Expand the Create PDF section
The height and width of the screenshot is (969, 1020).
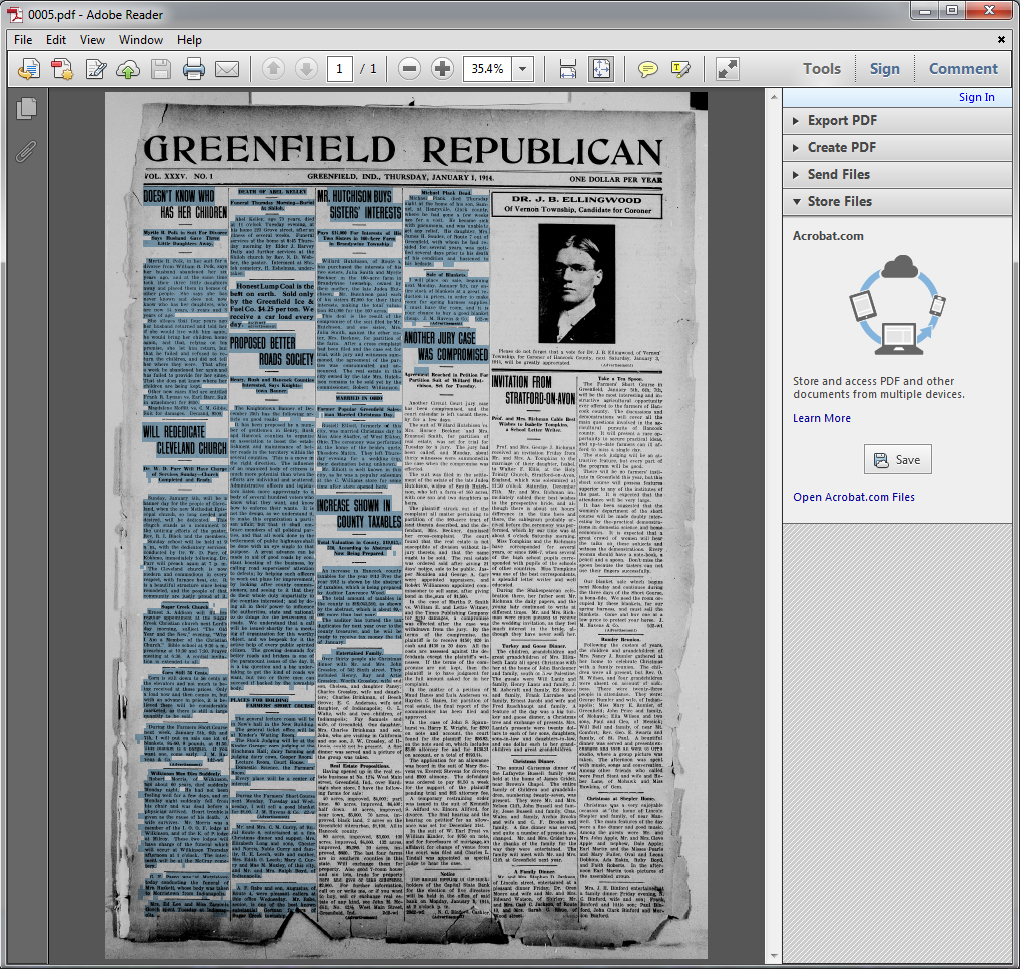click(896, 148)
